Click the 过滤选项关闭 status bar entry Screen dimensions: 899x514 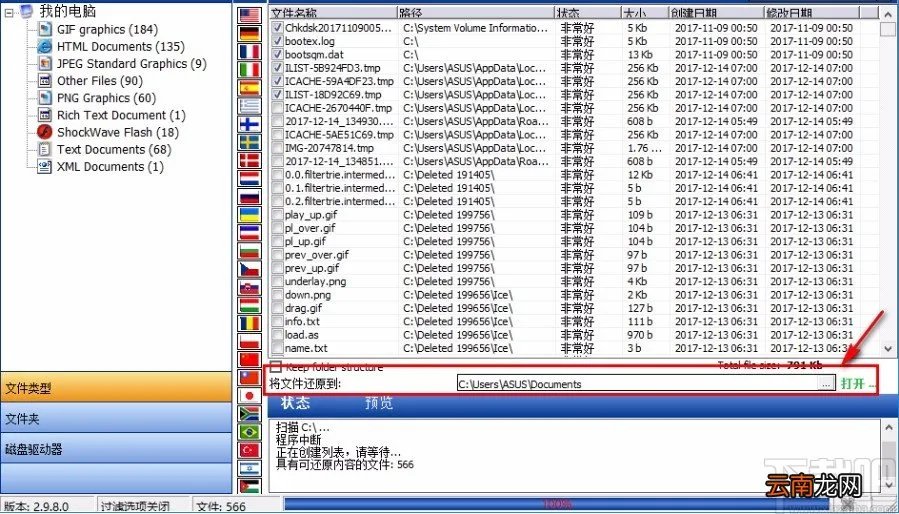pos(135,507)
